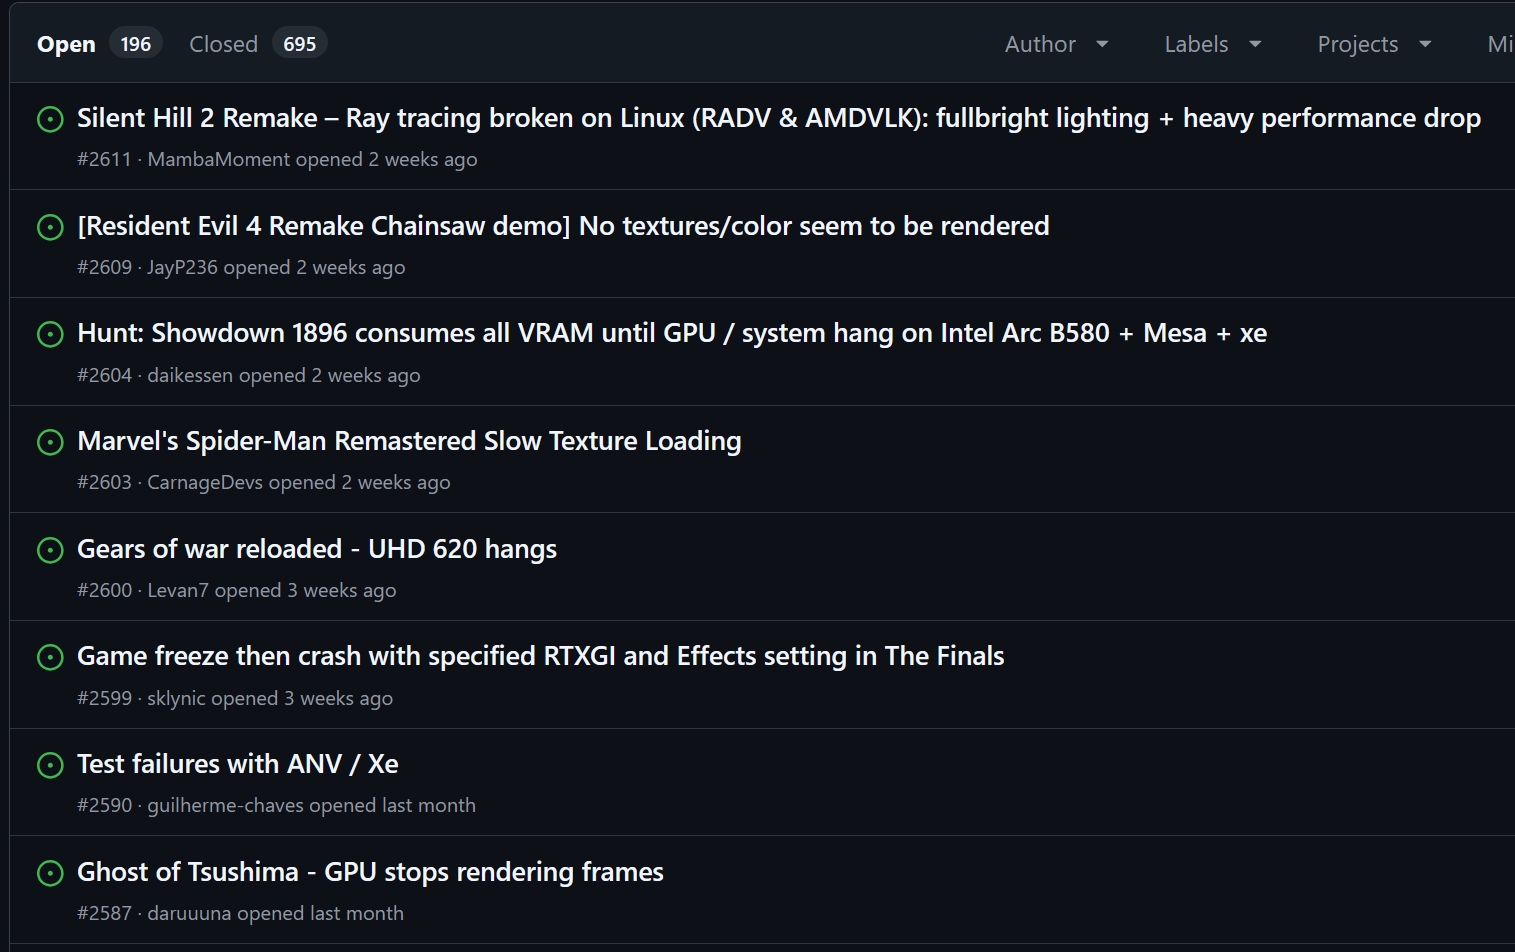1515x952 pixels.
Task: Click open-issue icon beside Ghost of Tsushima issue
Action: click(x=50, y=873)
